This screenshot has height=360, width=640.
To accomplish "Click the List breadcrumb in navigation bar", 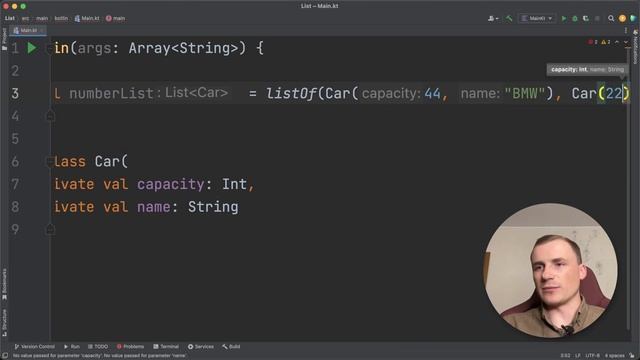I will point(10,18).
